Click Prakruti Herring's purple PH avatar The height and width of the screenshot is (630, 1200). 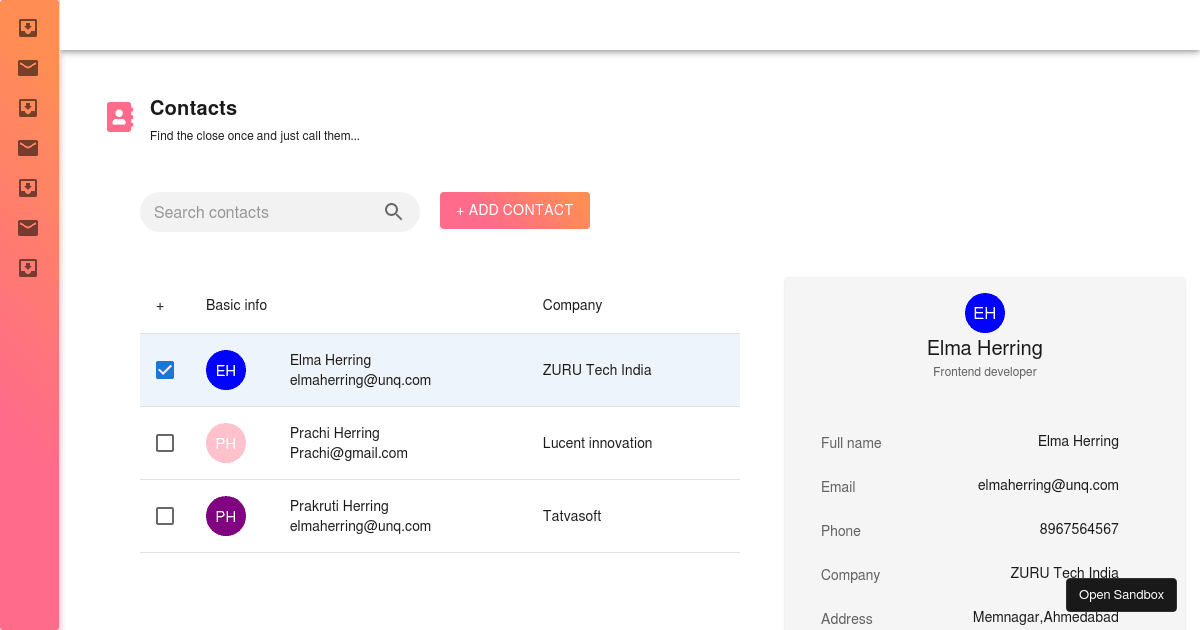pos(225,516)
